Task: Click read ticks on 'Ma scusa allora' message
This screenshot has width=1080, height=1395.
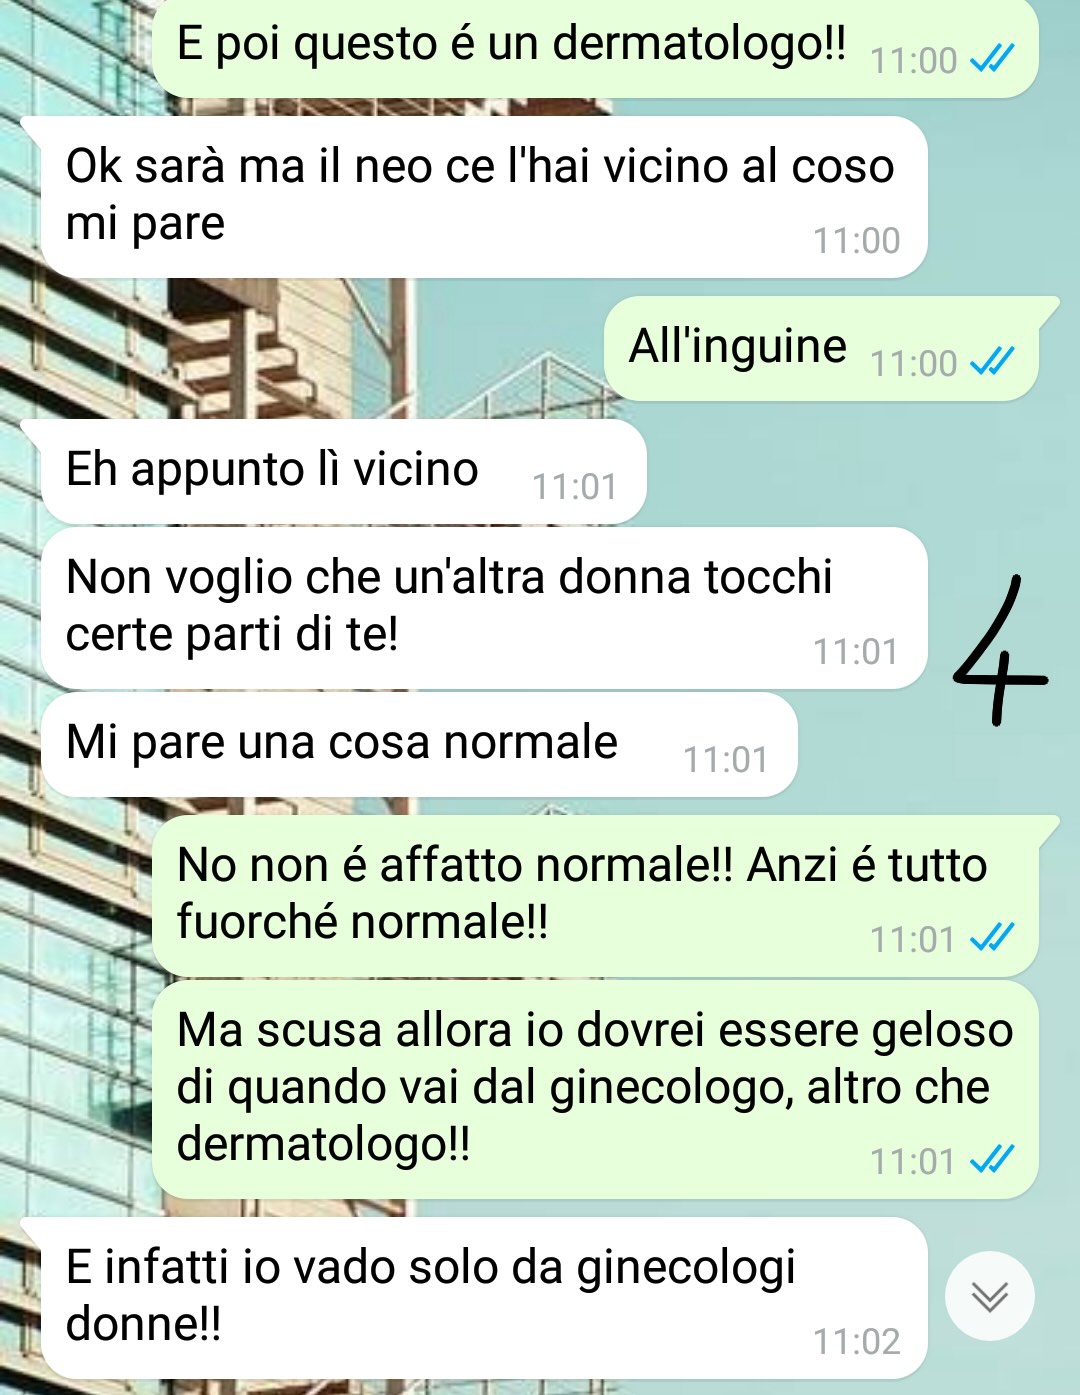Action: pyautogui.click(x=993, y=1159)
